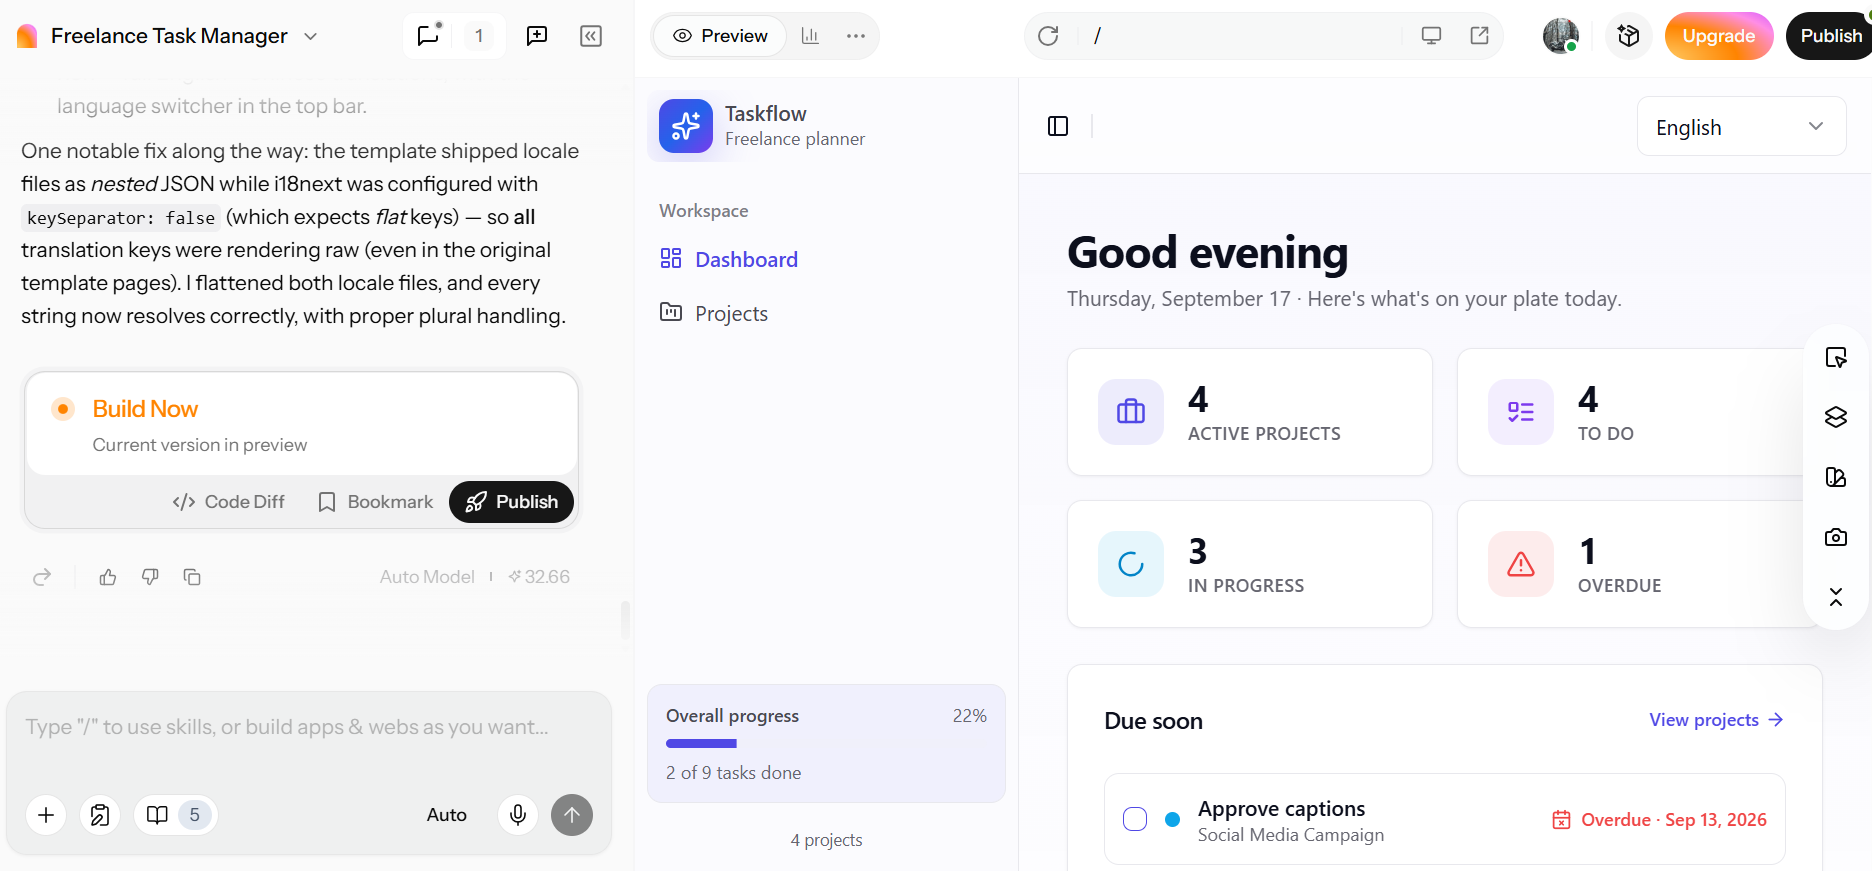
Task: Open the layers stack tool
Action: pyautogui.click(x=1836, y=417)
